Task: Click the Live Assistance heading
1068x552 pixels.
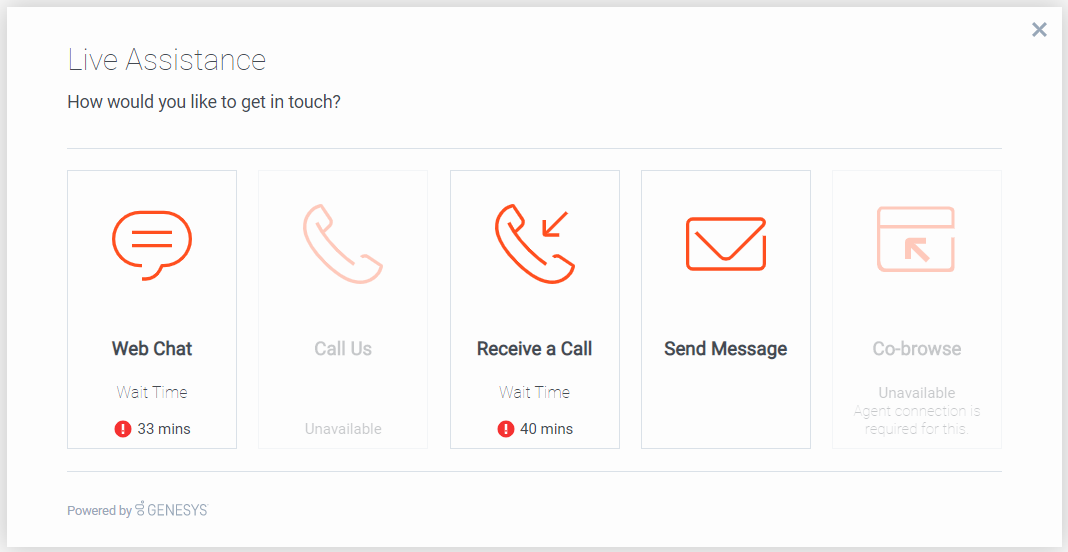Action: (x=167, y=60)
